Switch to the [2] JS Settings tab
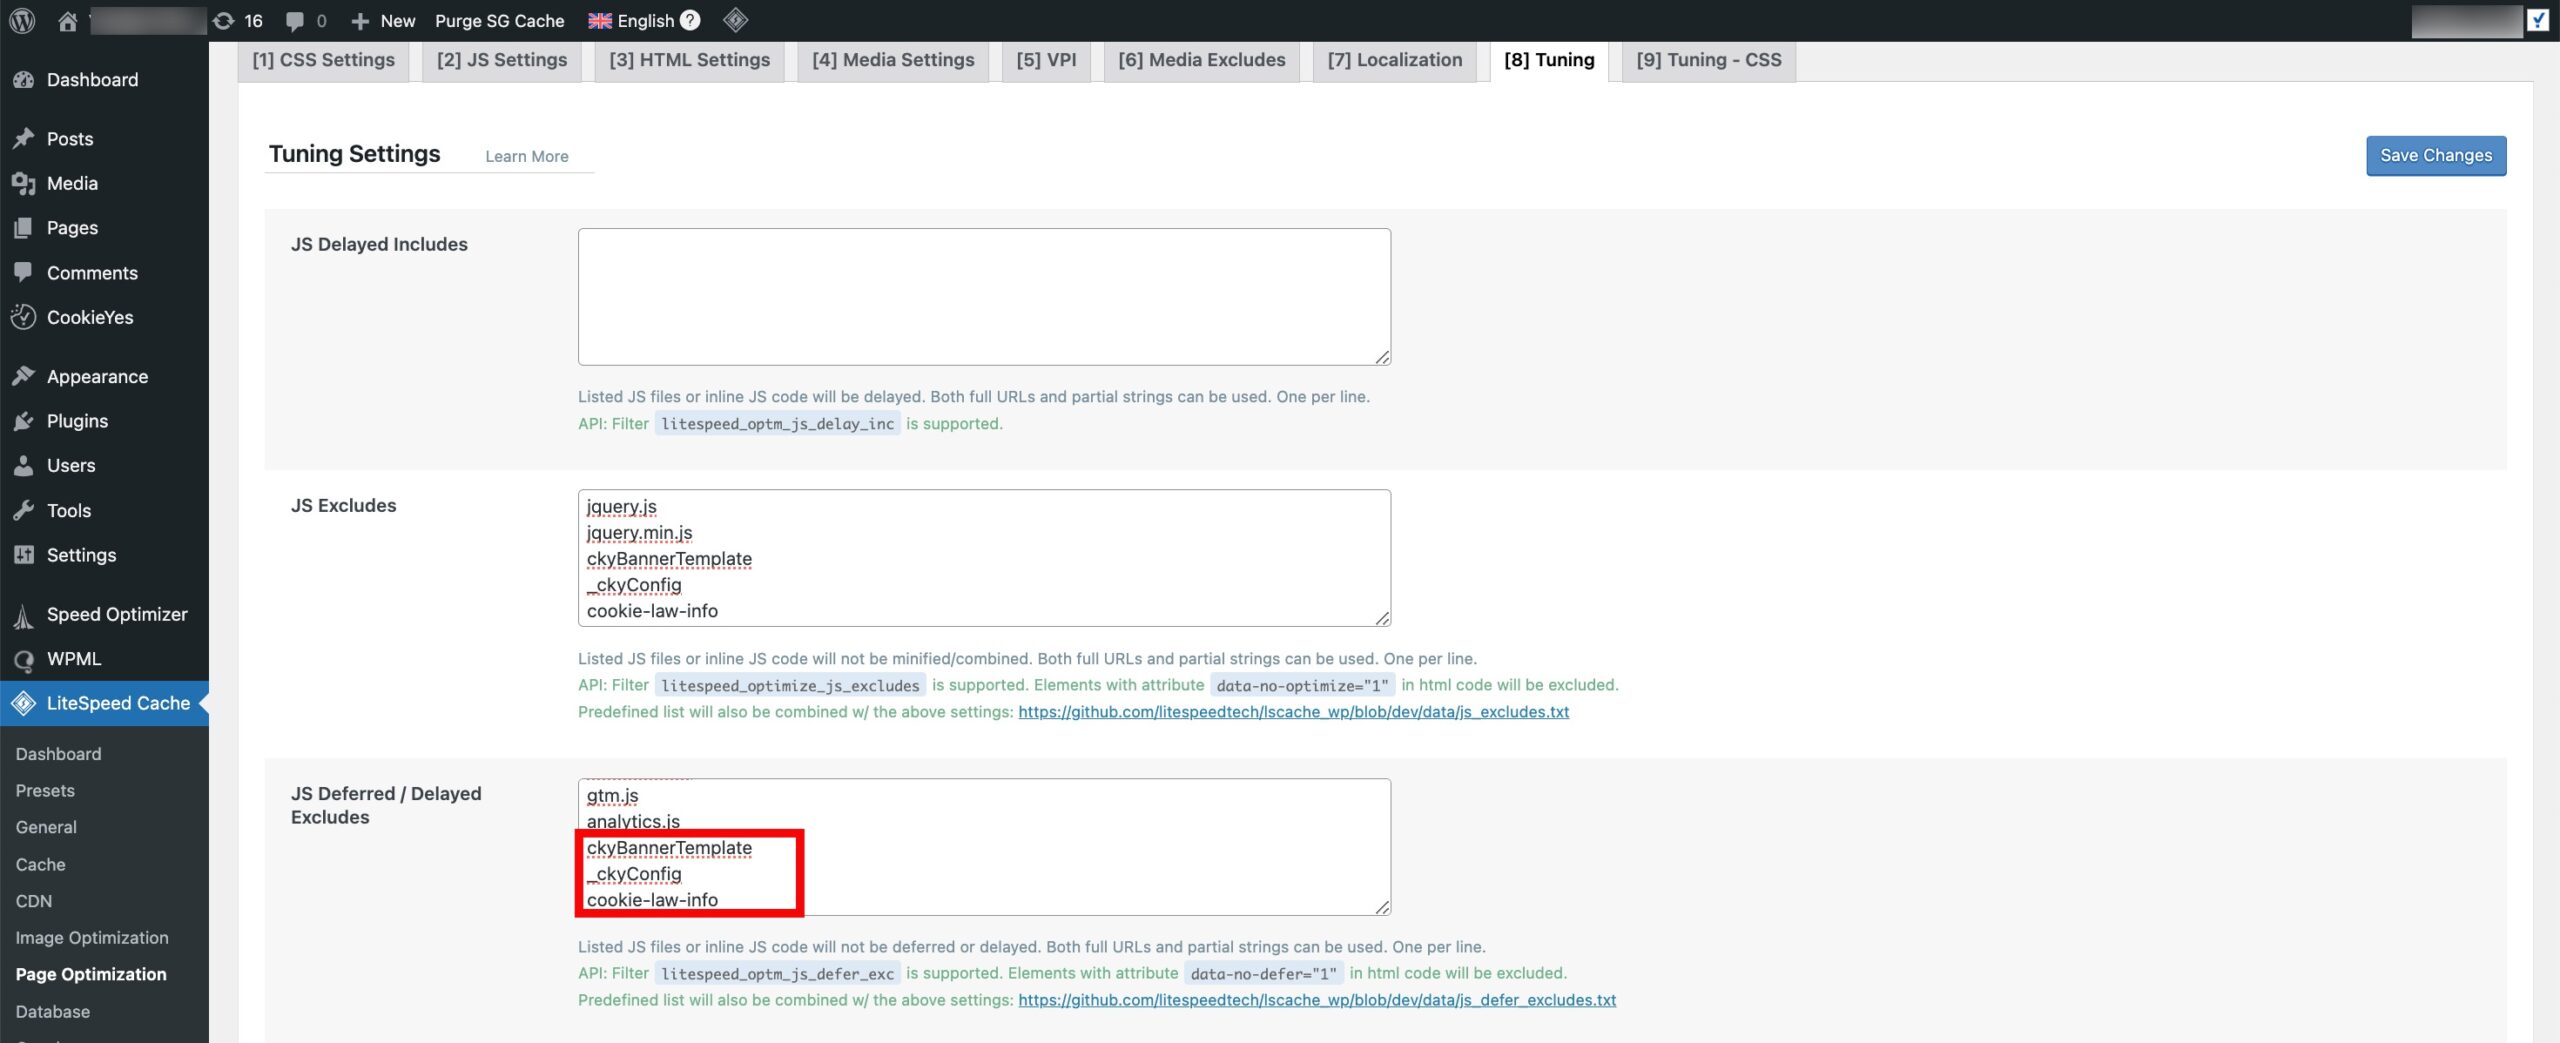 coord(502,60)
